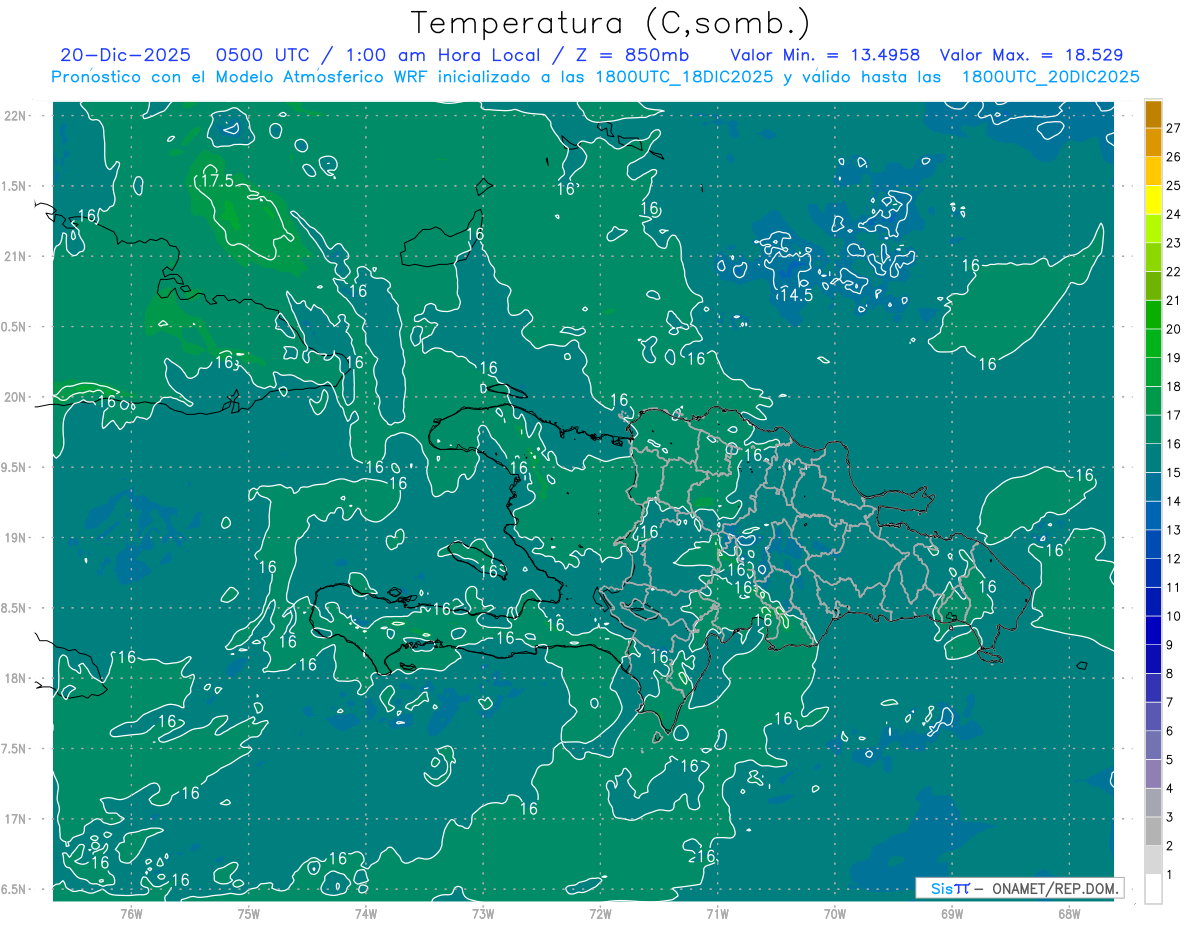This screenshot has width=1200, height=927.
Task: Click the '71W' longitude label
Action: click(717, 913)
